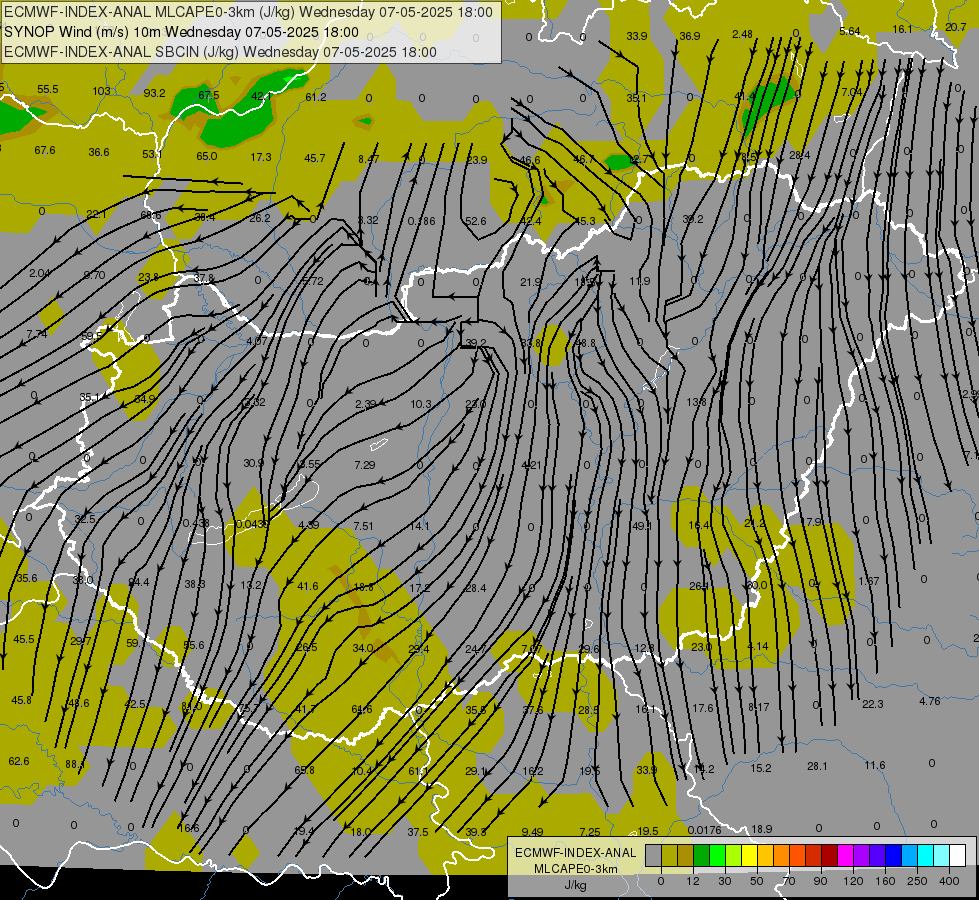Click the pale cyan swatch before 400
Screen dimensions: 979x900
(x=942, y=855)
